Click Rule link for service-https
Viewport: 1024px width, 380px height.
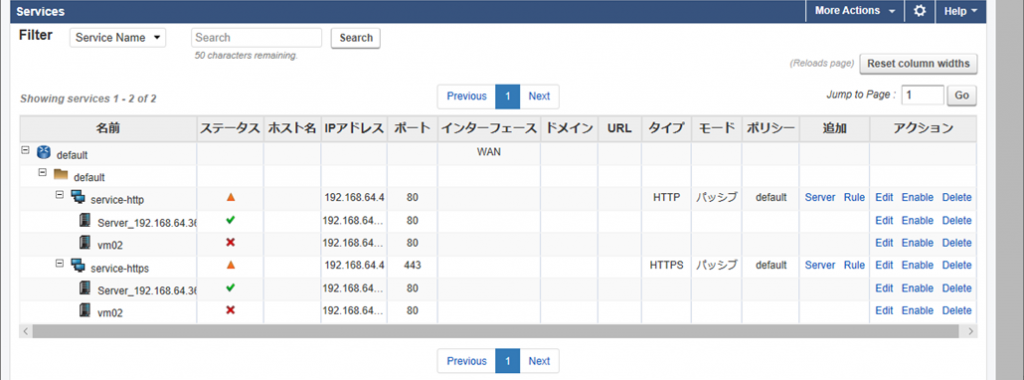pos(854,265)
